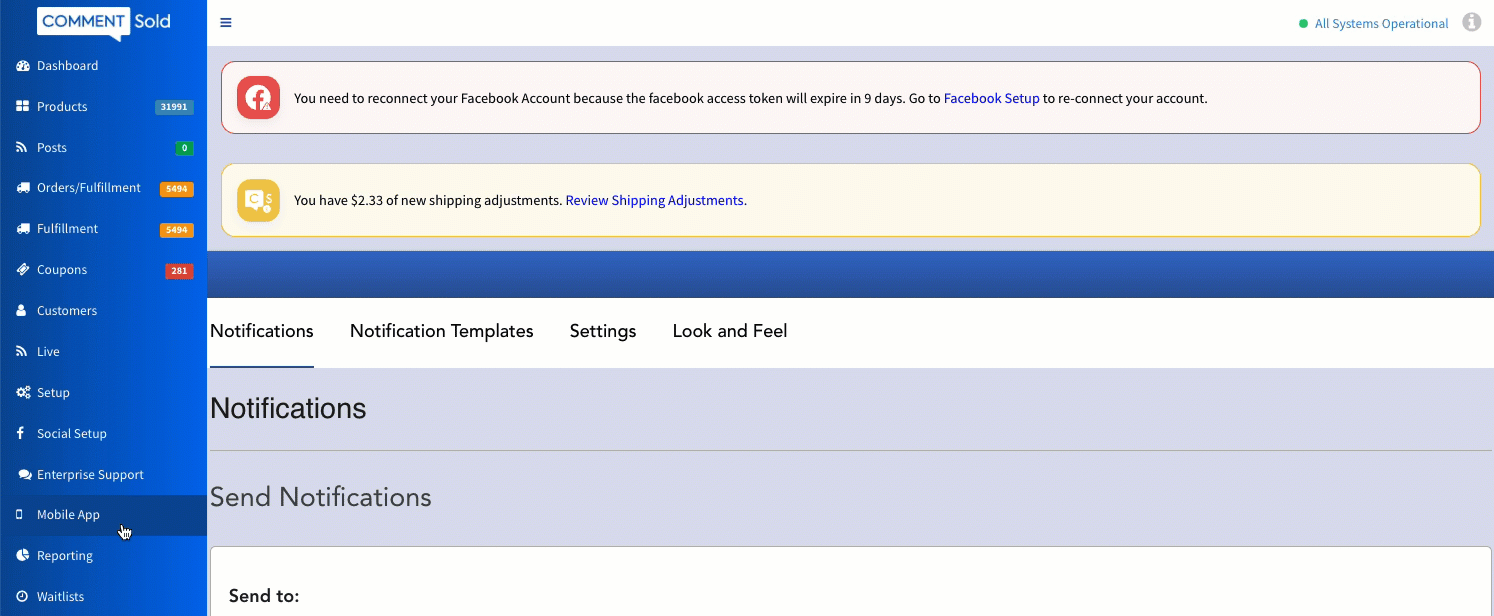Switch to the Look and Feel tab
The height and width of the screenshot is (616, 1494).
pos(729,331)
